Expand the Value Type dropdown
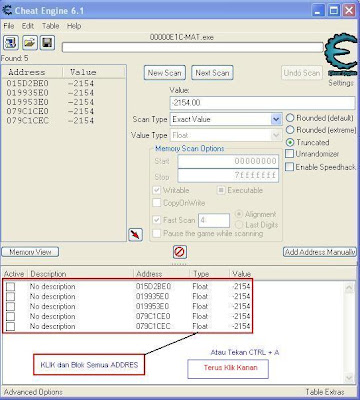 coord(276,135)
